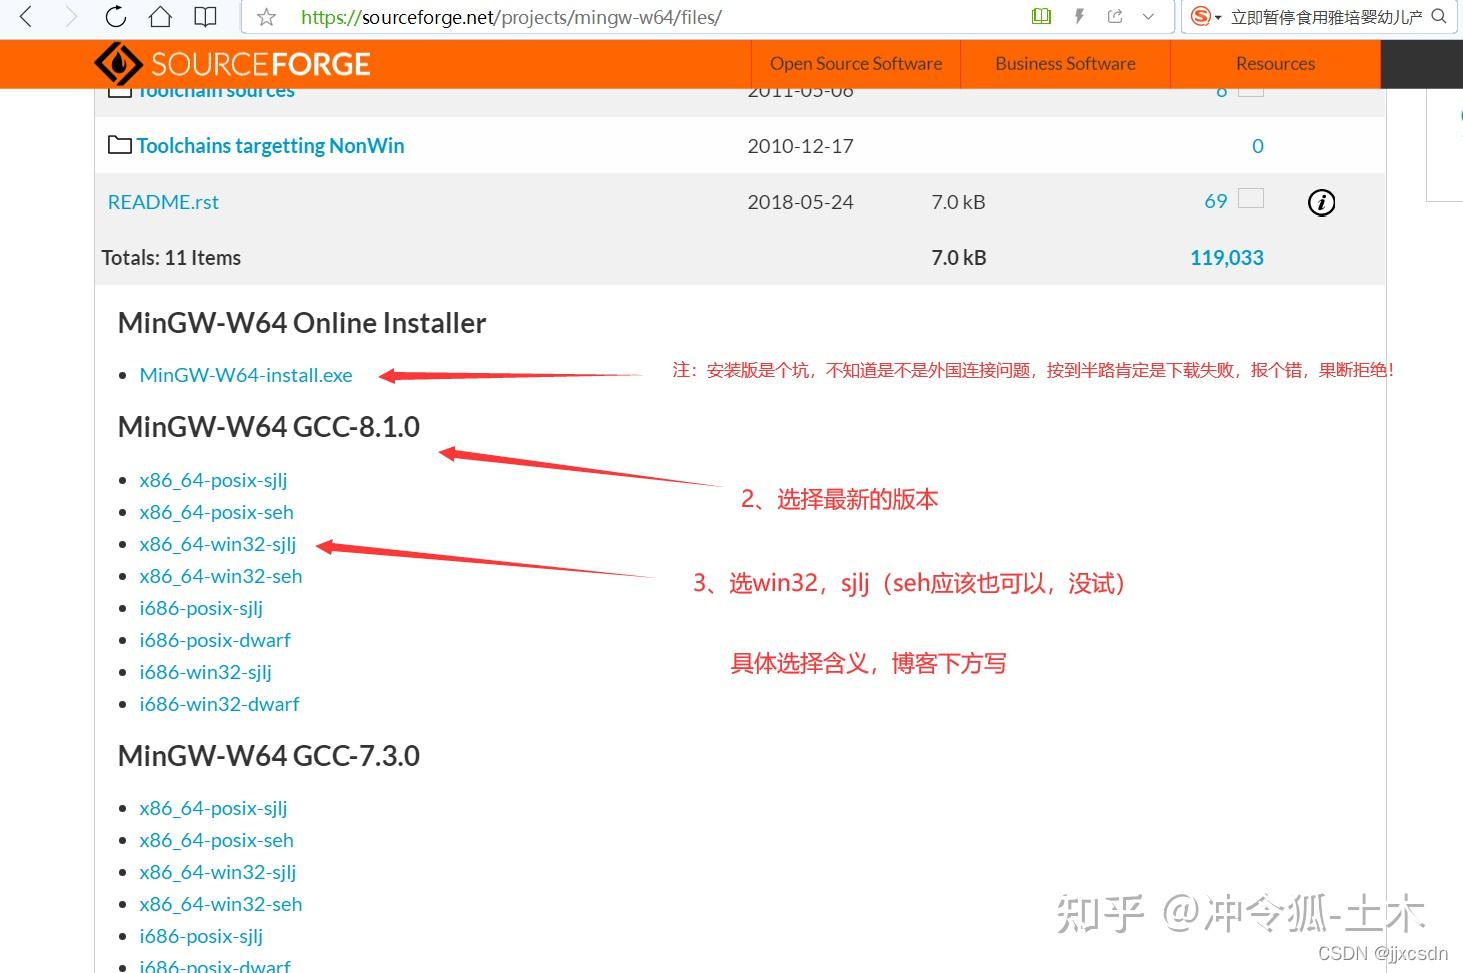Click the SourceForge logo
Screen dimensions: 1463x973
[x=232, y=63]
